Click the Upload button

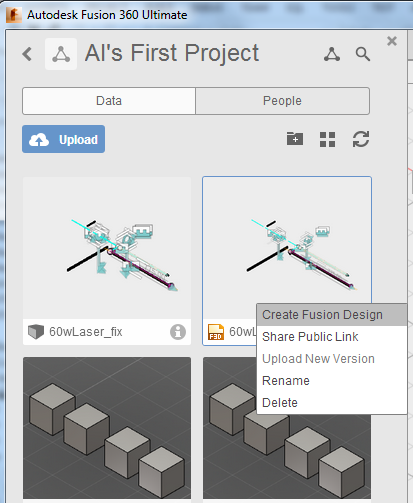click(64, 139)
